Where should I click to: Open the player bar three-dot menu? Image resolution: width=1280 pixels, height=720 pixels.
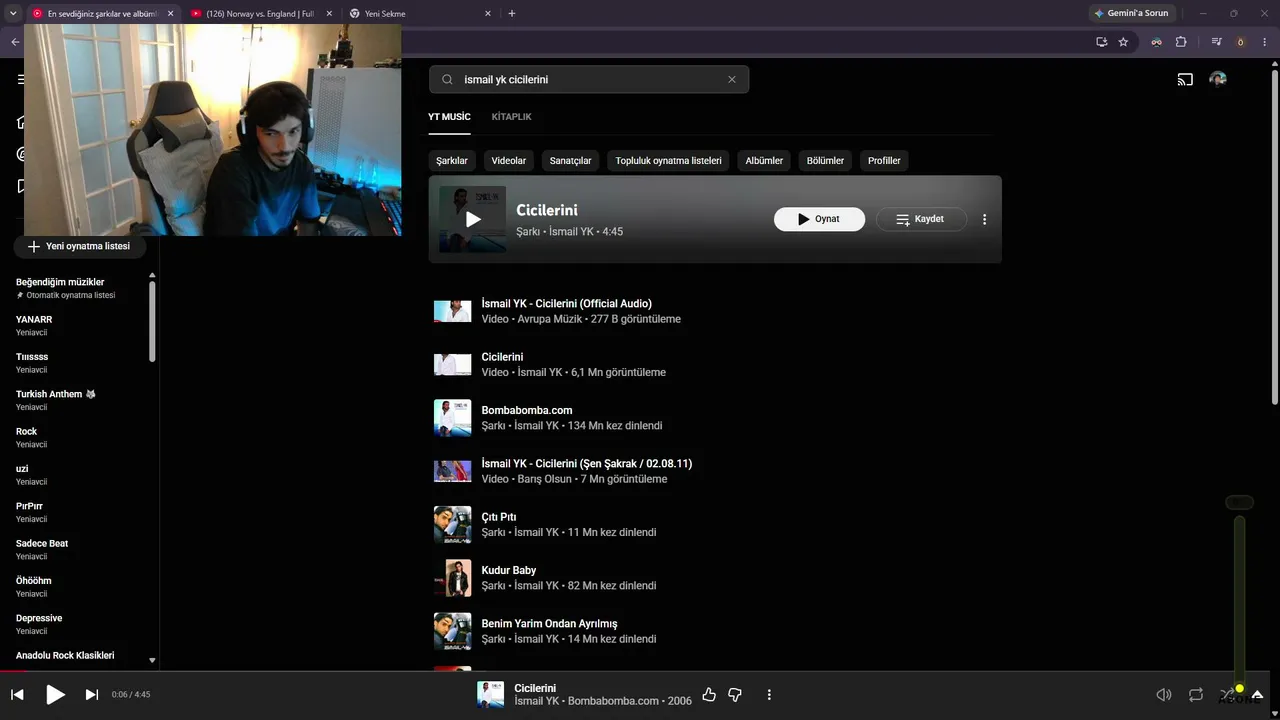[769, 694]
